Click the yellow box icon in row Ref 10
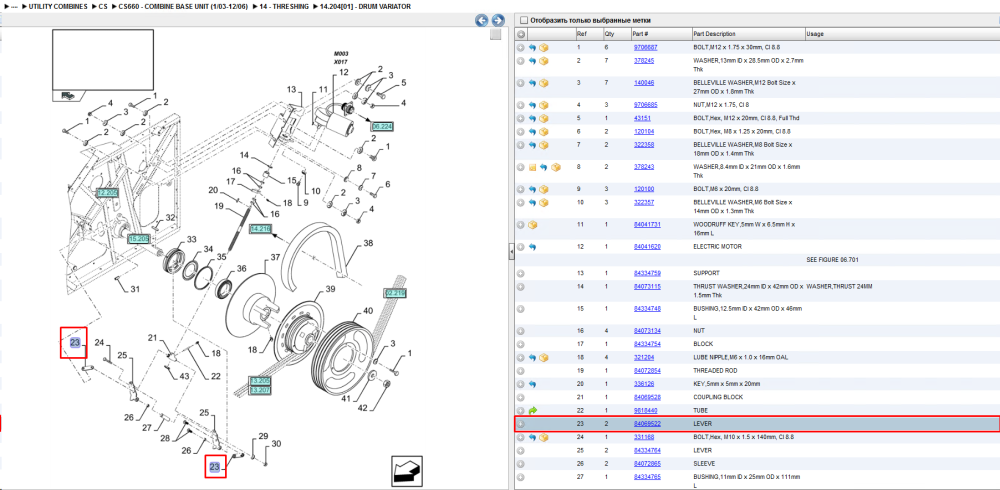 click(544, 202)
